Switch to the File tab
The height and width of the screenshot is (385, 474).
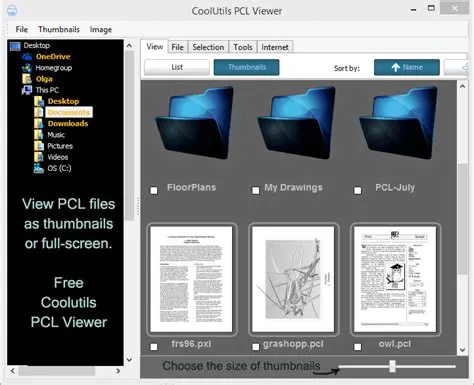click(178, 47)
